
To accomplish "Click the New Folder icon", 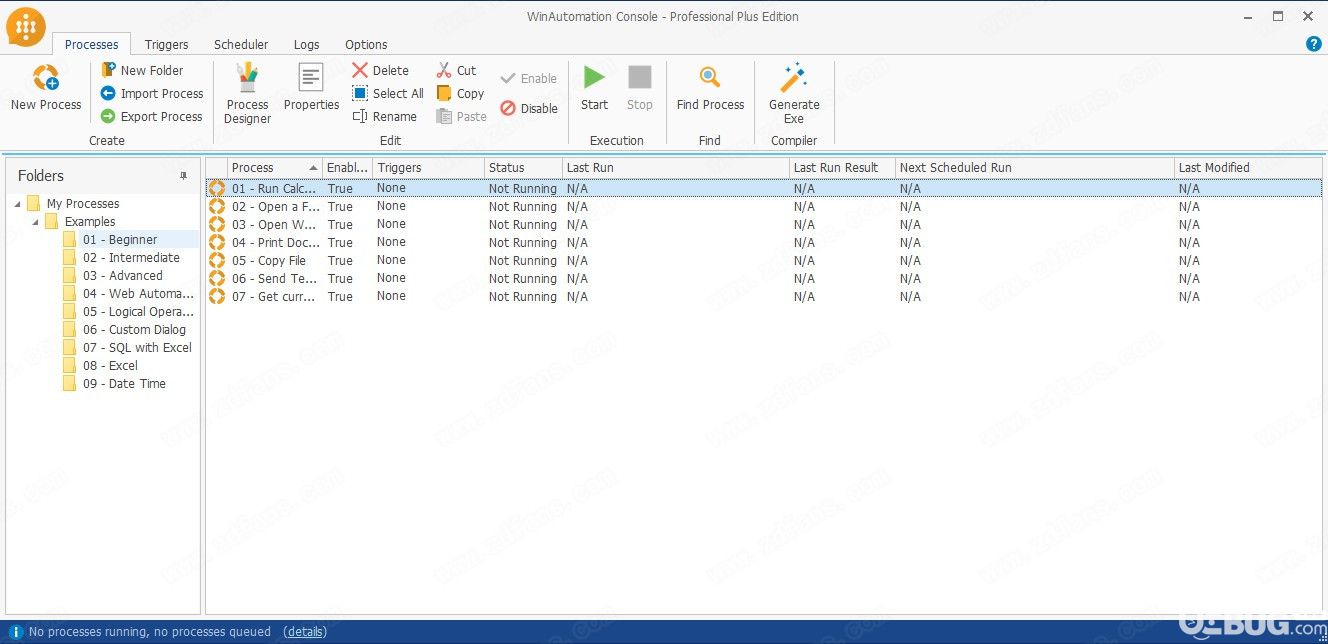I will pos(108,70).
